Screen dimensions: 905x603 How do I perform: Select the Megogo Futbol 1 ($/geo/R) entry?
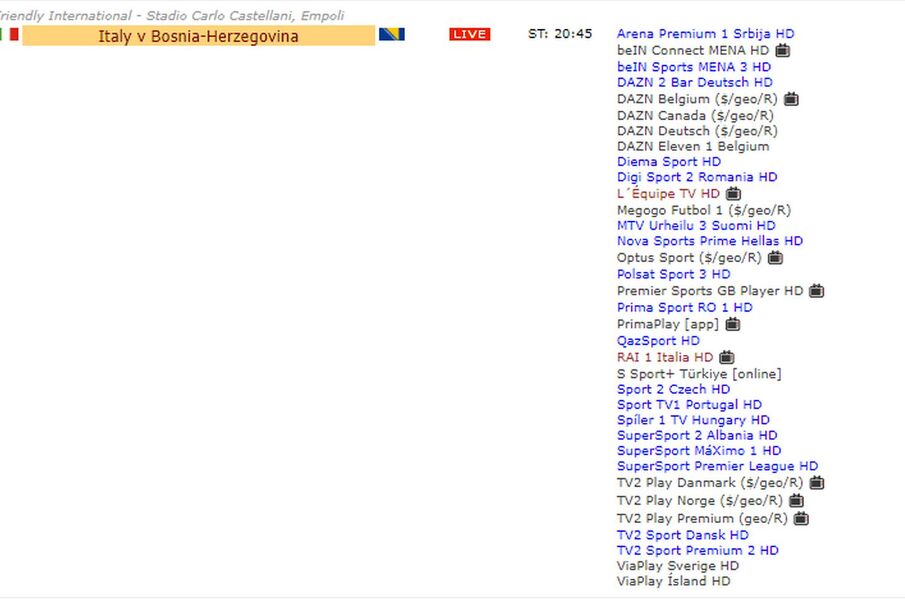(704, 211)
